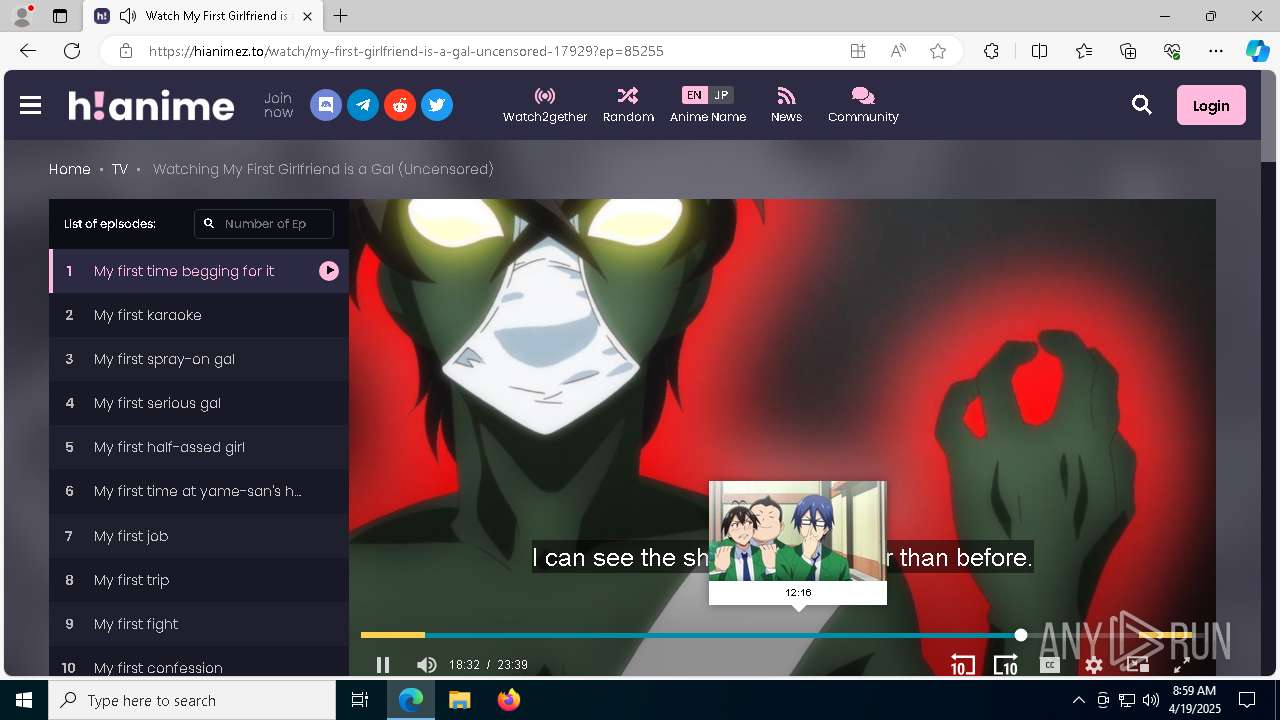The width and height of the screenshot is (1280, 720).
Task: Open the Windows Start menu
Action: click(24, 700)
